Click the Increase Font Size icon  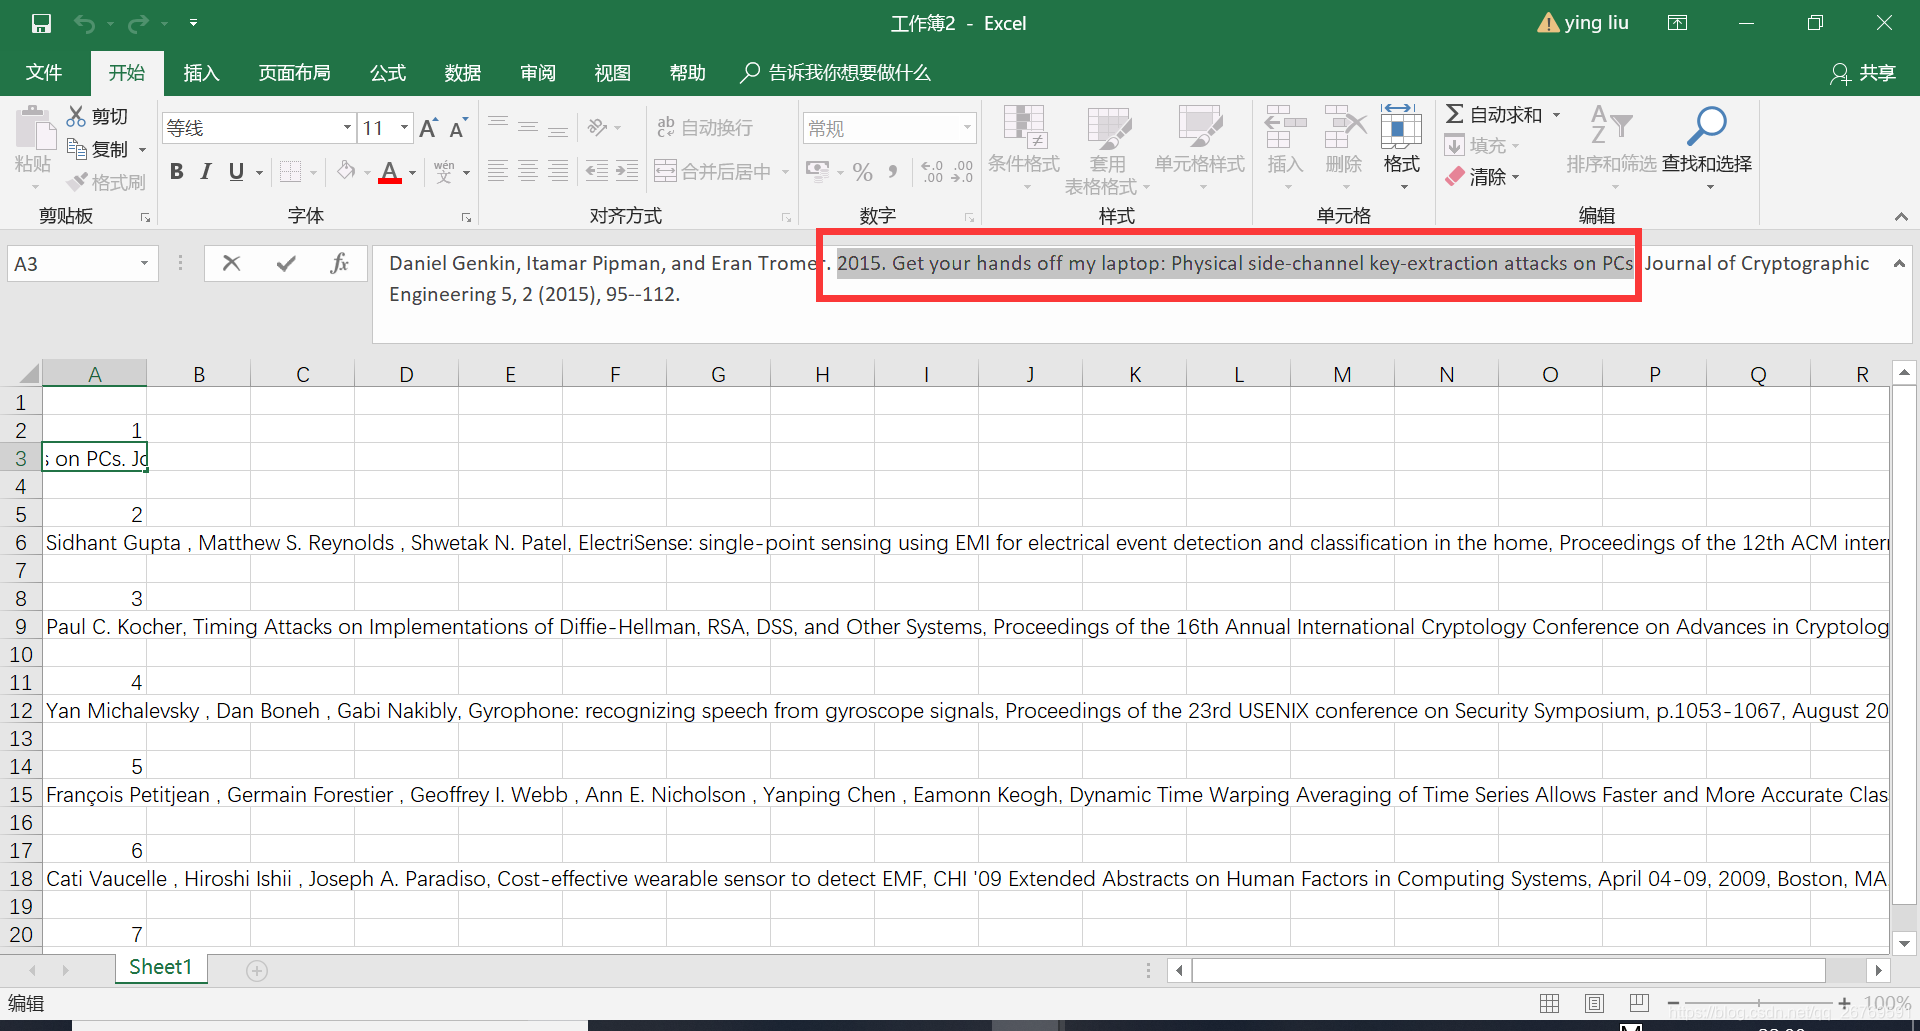click(x=428, y=128)
